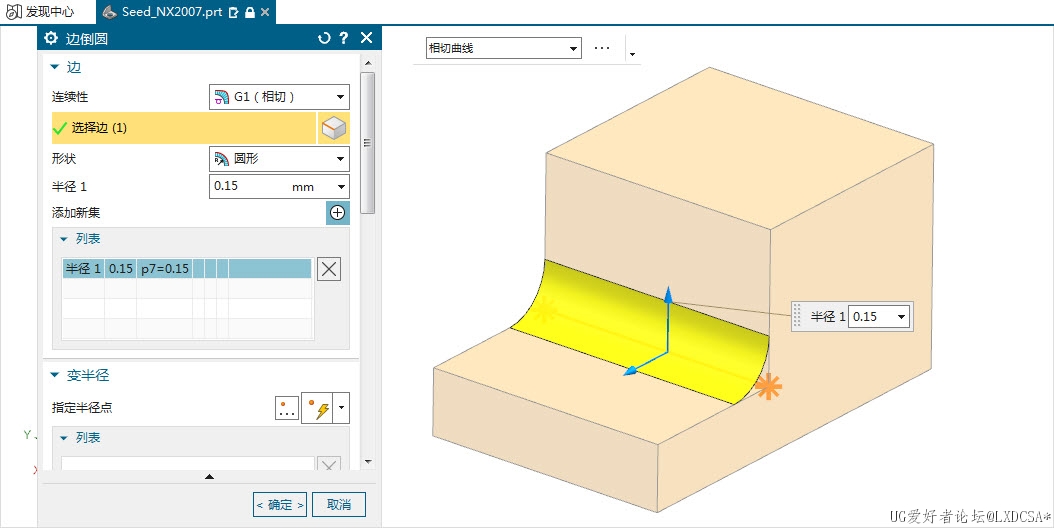The image size is (1054, 528).
Task: Cancel with the 取消 button
Action: [339, 504]
